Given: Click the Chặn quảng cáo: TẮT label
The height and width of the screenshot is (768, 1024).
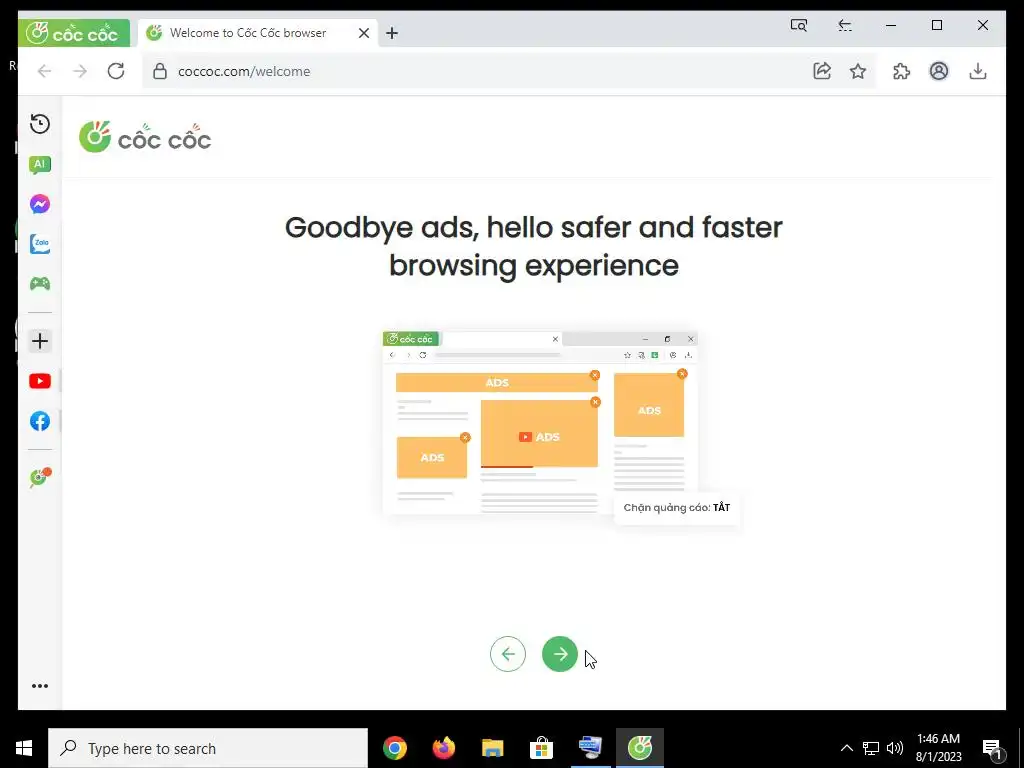Looking at the screenshot, I should (677, 507).
